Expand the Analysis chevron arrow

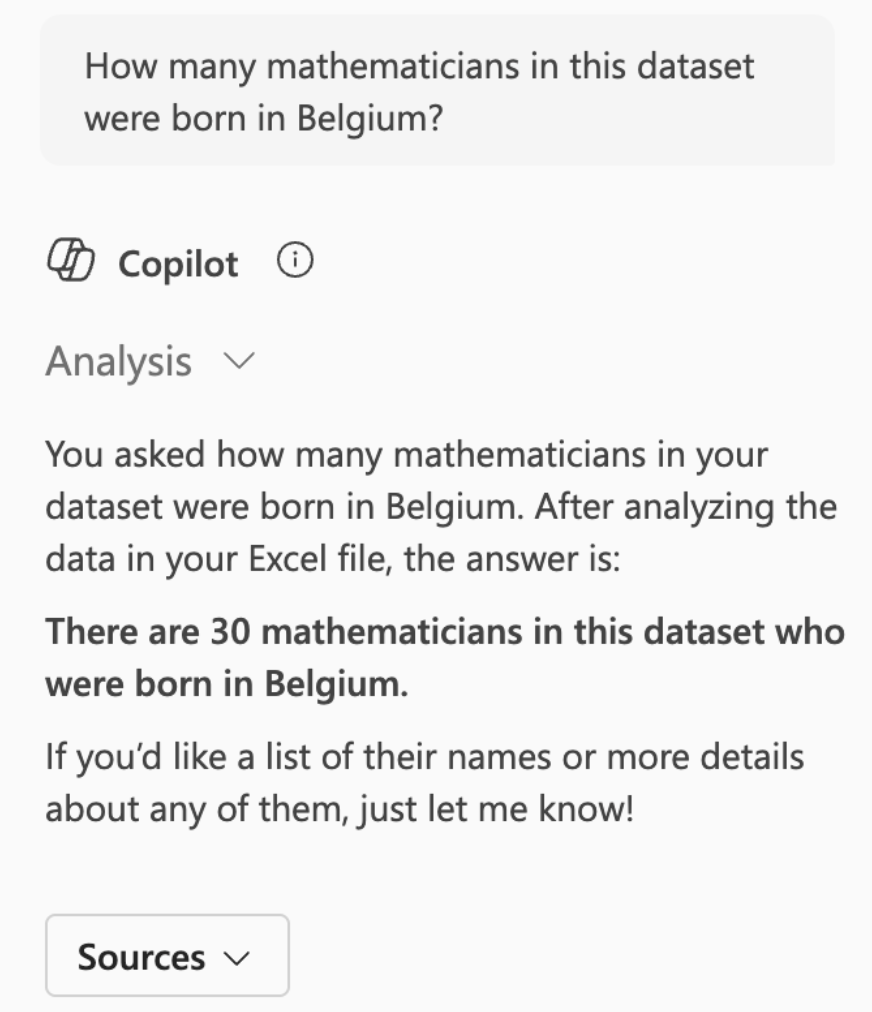(240, 361)
